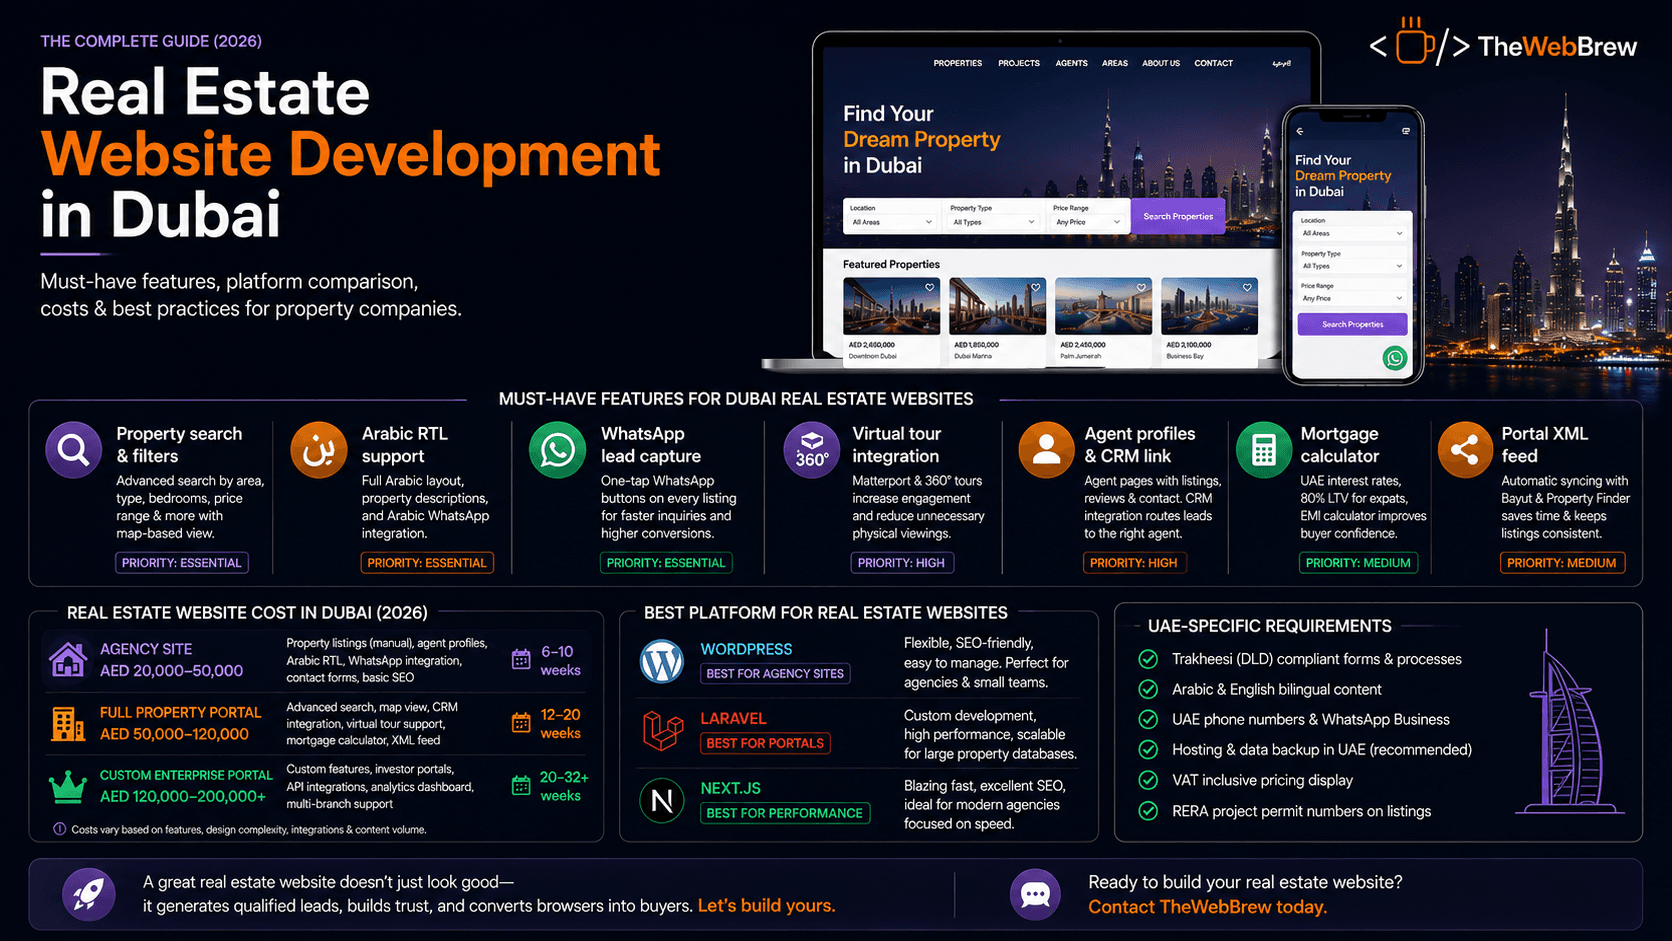Image resolution: width=1672 pixels, height=941 pixels.
Task: Click the calendar icon beside 20–32+ weeks
Action: pyautogui.click(x=521, y=785)
